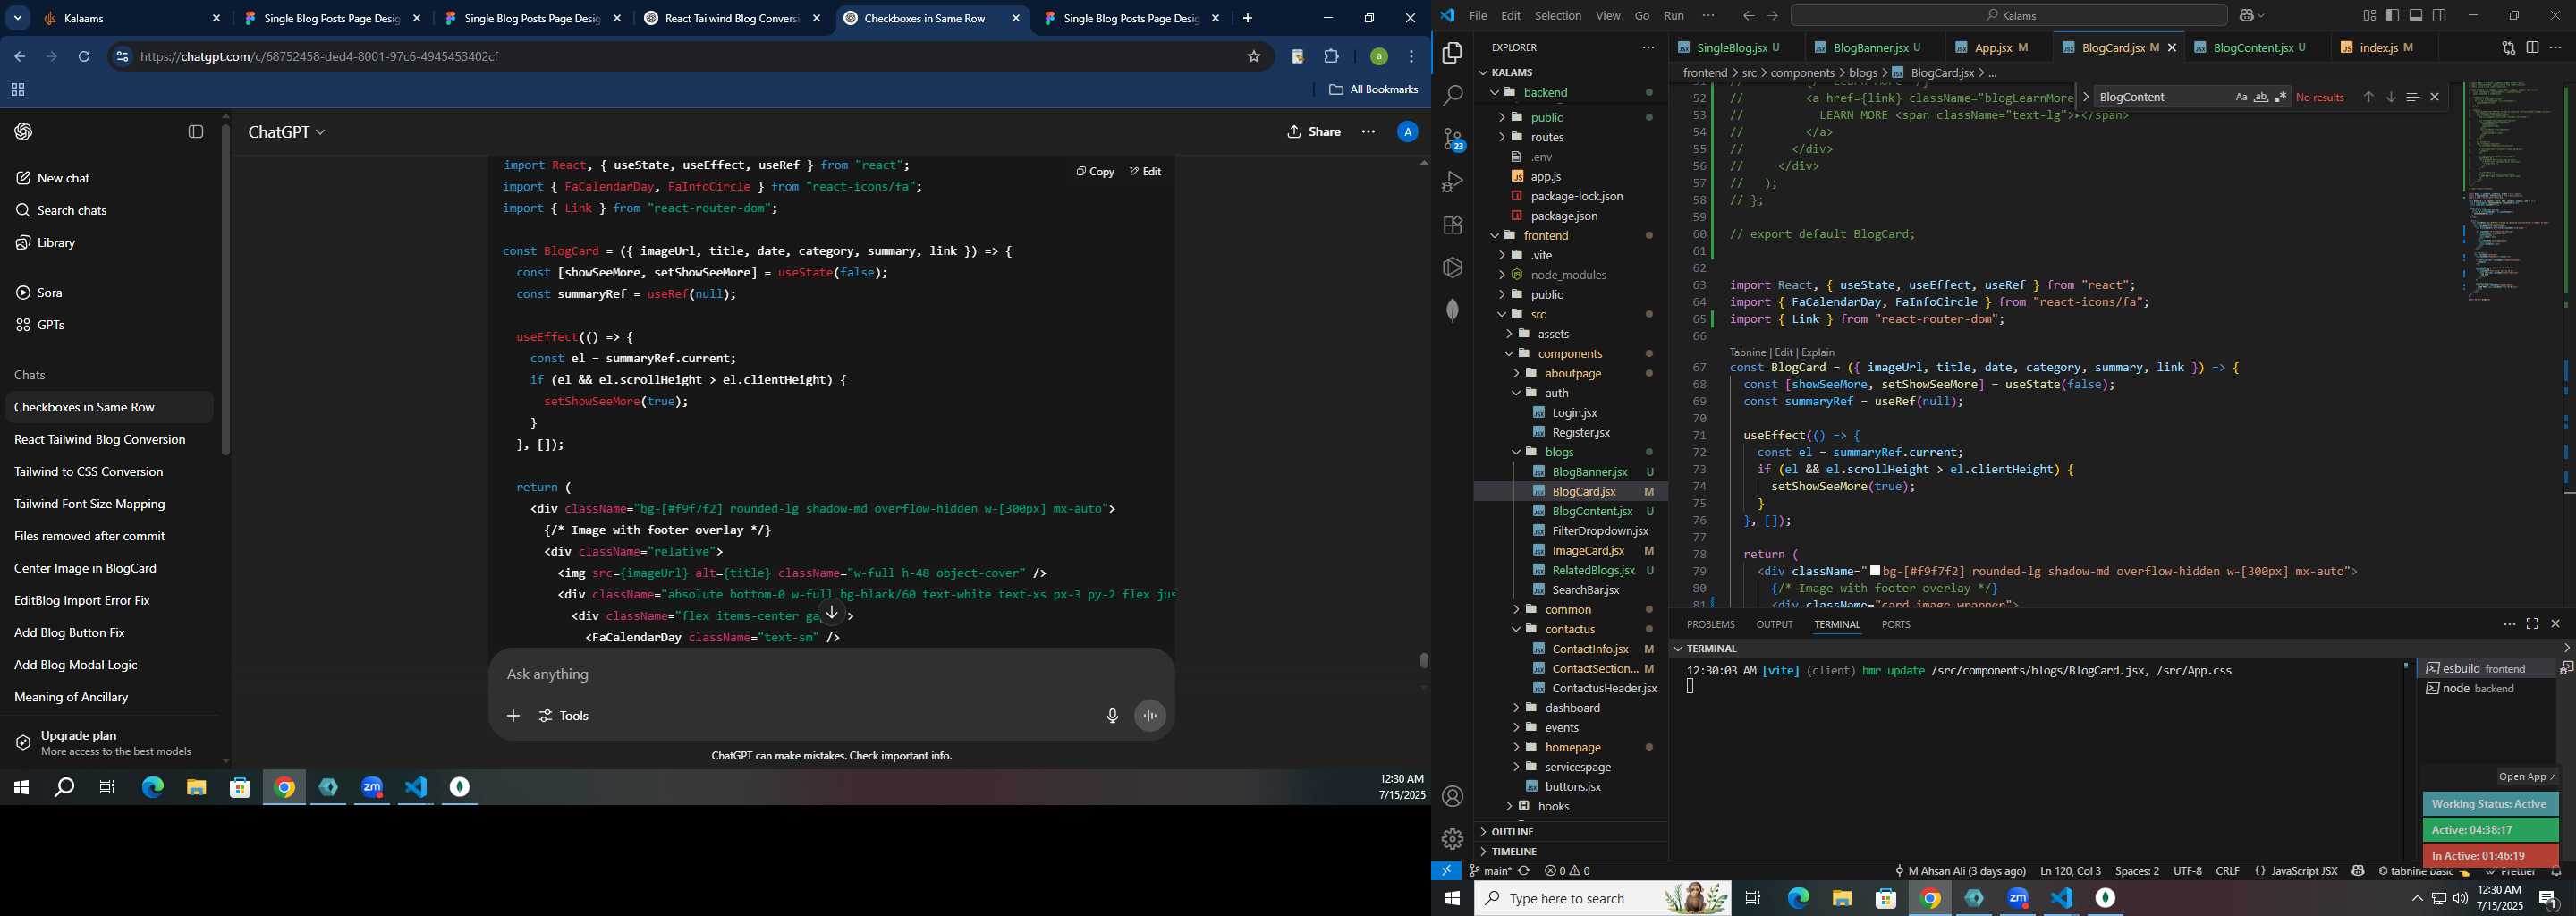
Task: Toggle Match Case in find widget
Action: coord(2241,97)
